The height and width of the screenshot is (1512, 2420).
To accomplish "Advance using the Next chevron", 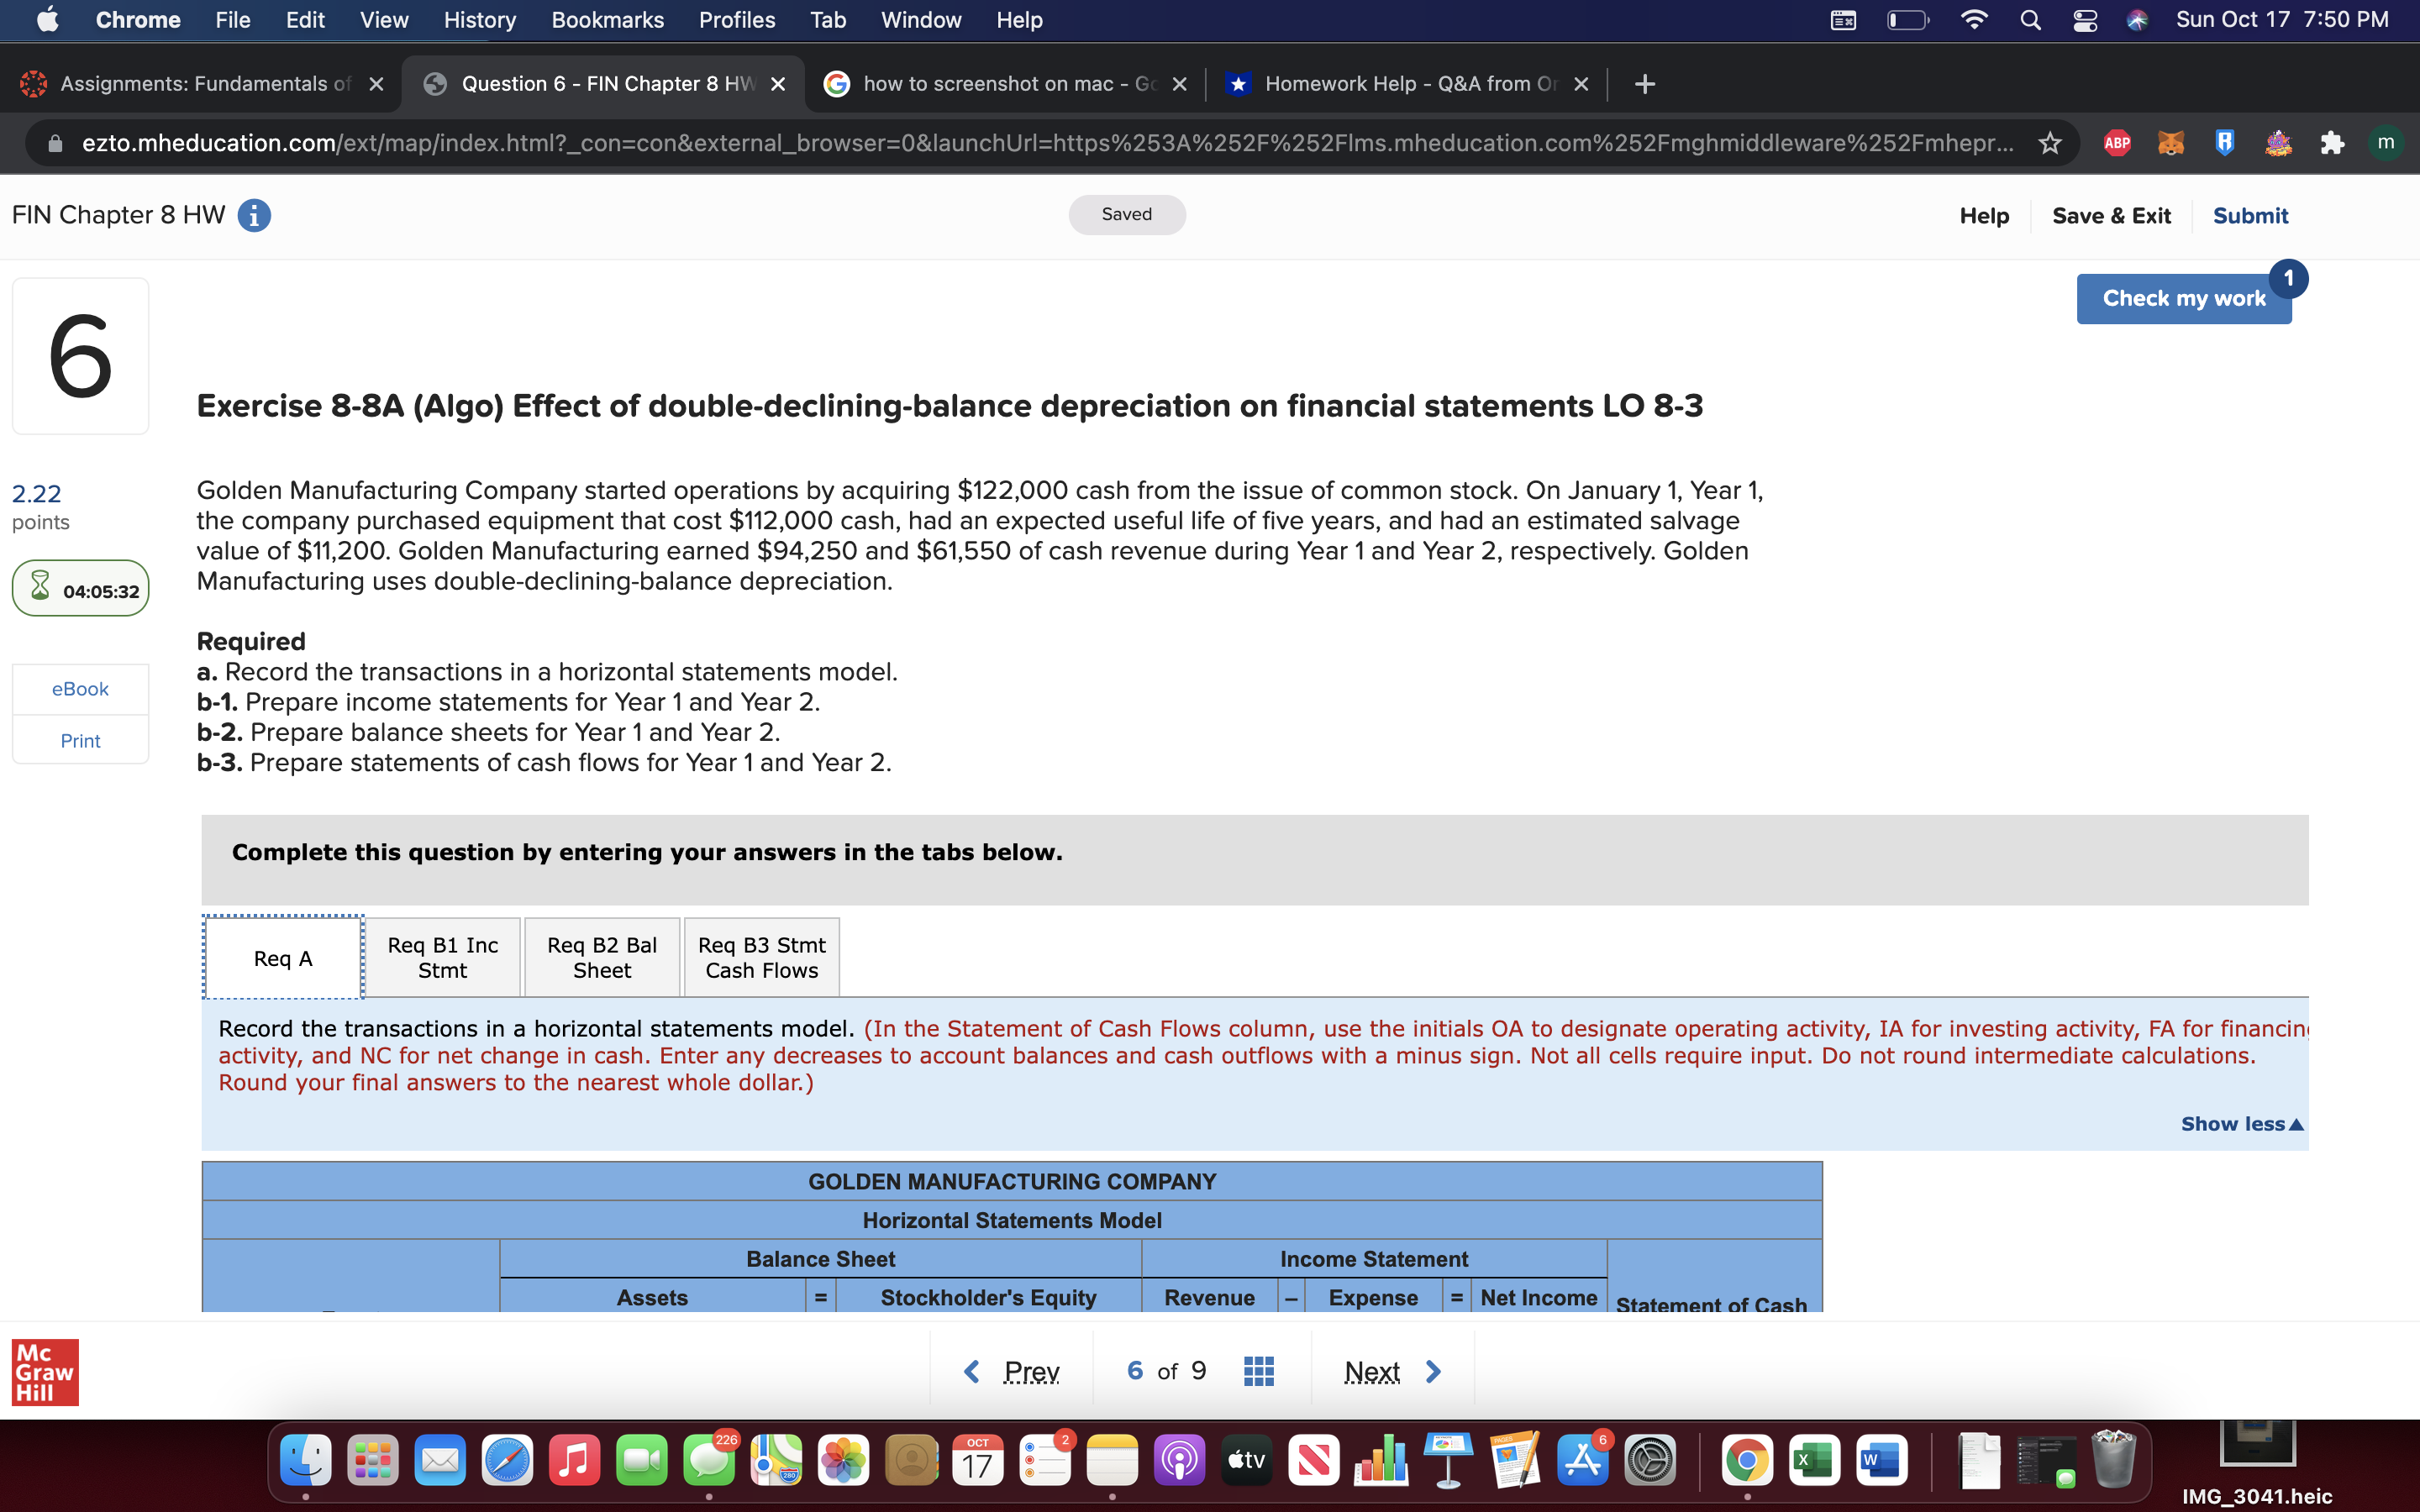I will [1432, 1371].
